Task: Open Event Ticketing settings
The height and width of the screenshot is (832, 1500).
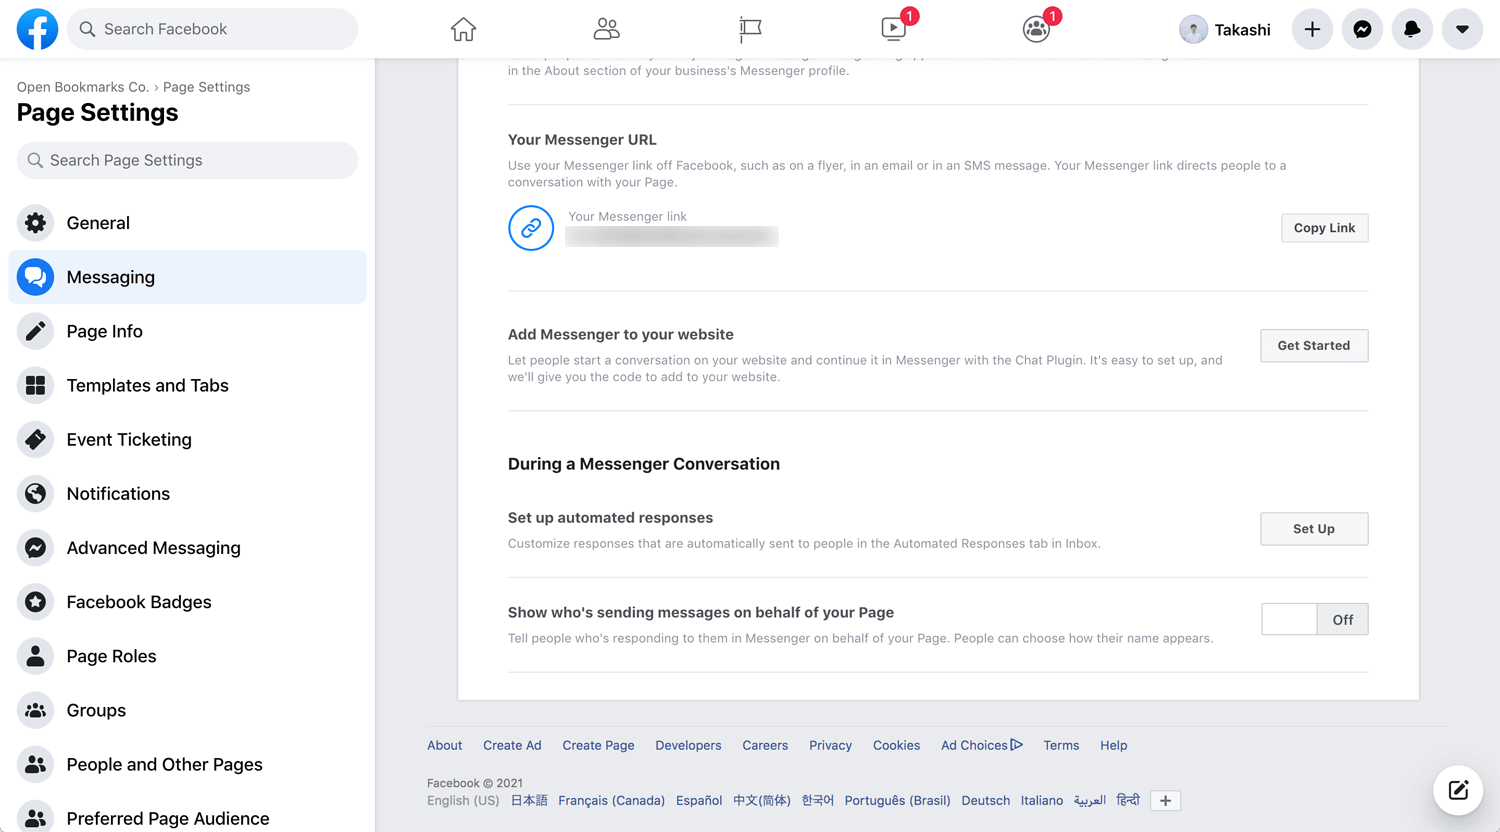Action: pyautogui.click(x=187, y=439)
